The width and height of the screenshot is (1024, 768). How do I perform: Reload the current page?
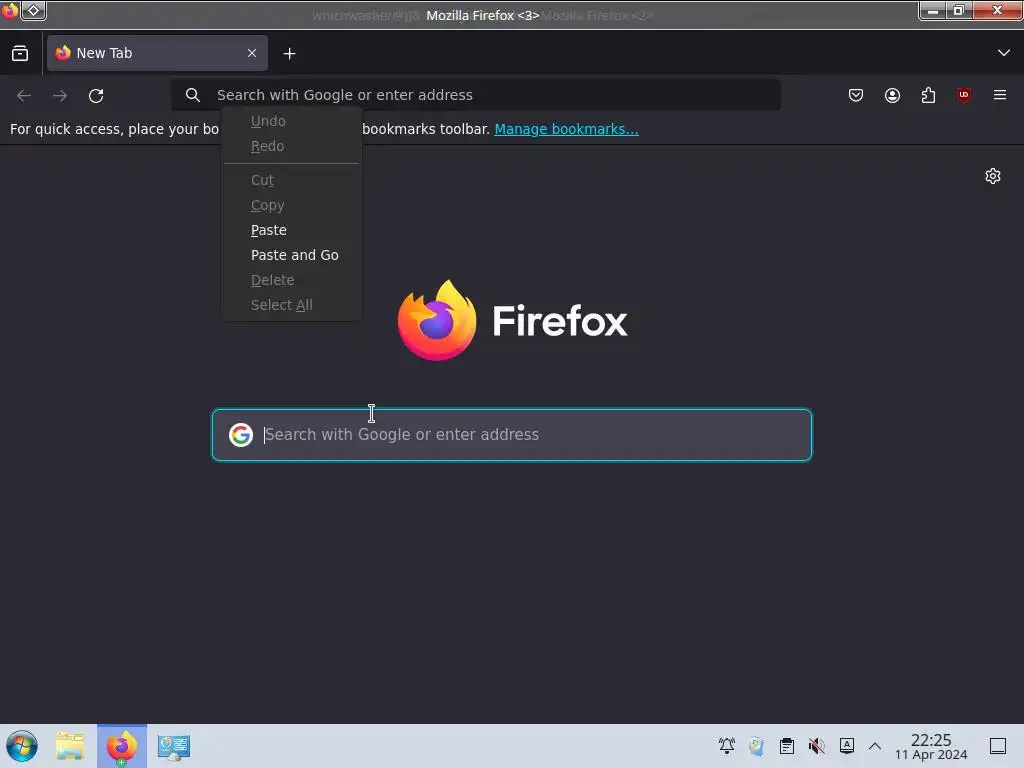tap(96, 95)
